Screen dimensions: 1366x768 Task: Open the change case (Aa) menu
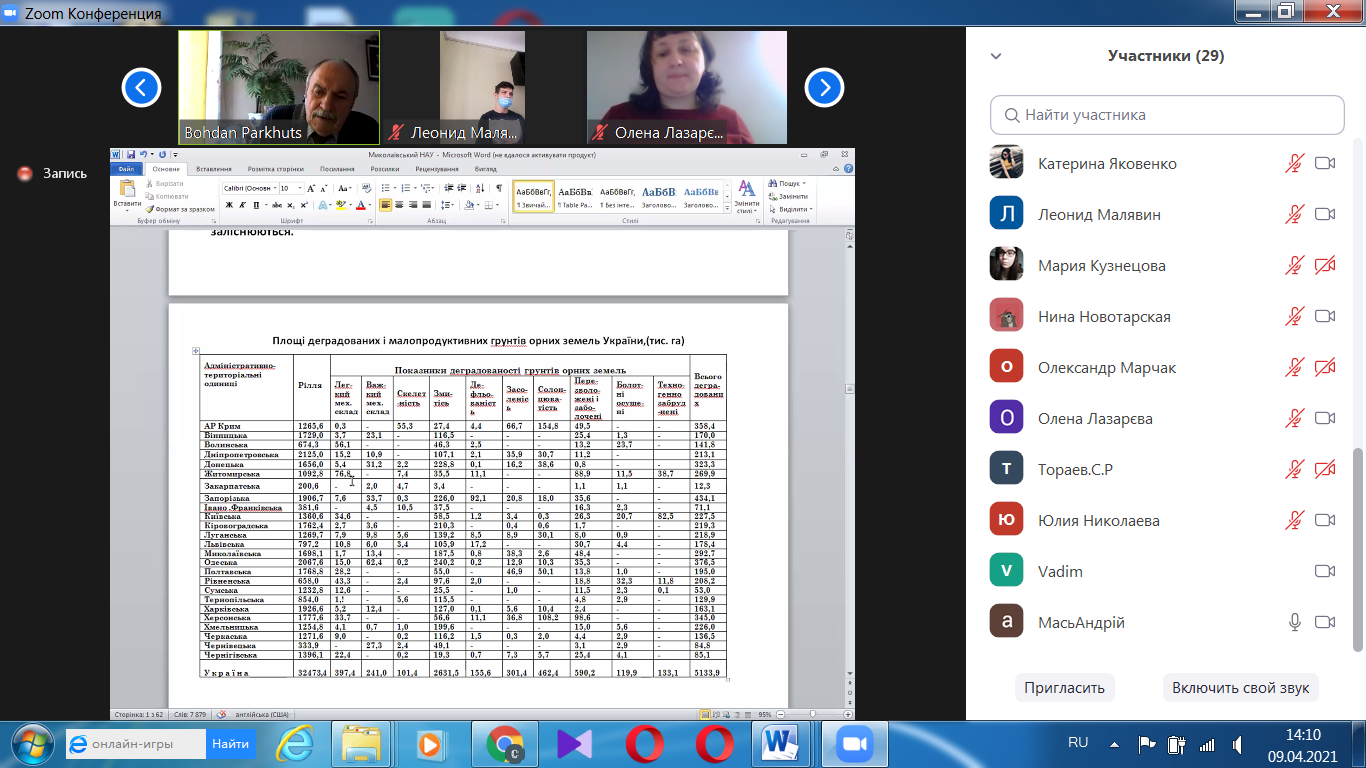click(345, 188)
